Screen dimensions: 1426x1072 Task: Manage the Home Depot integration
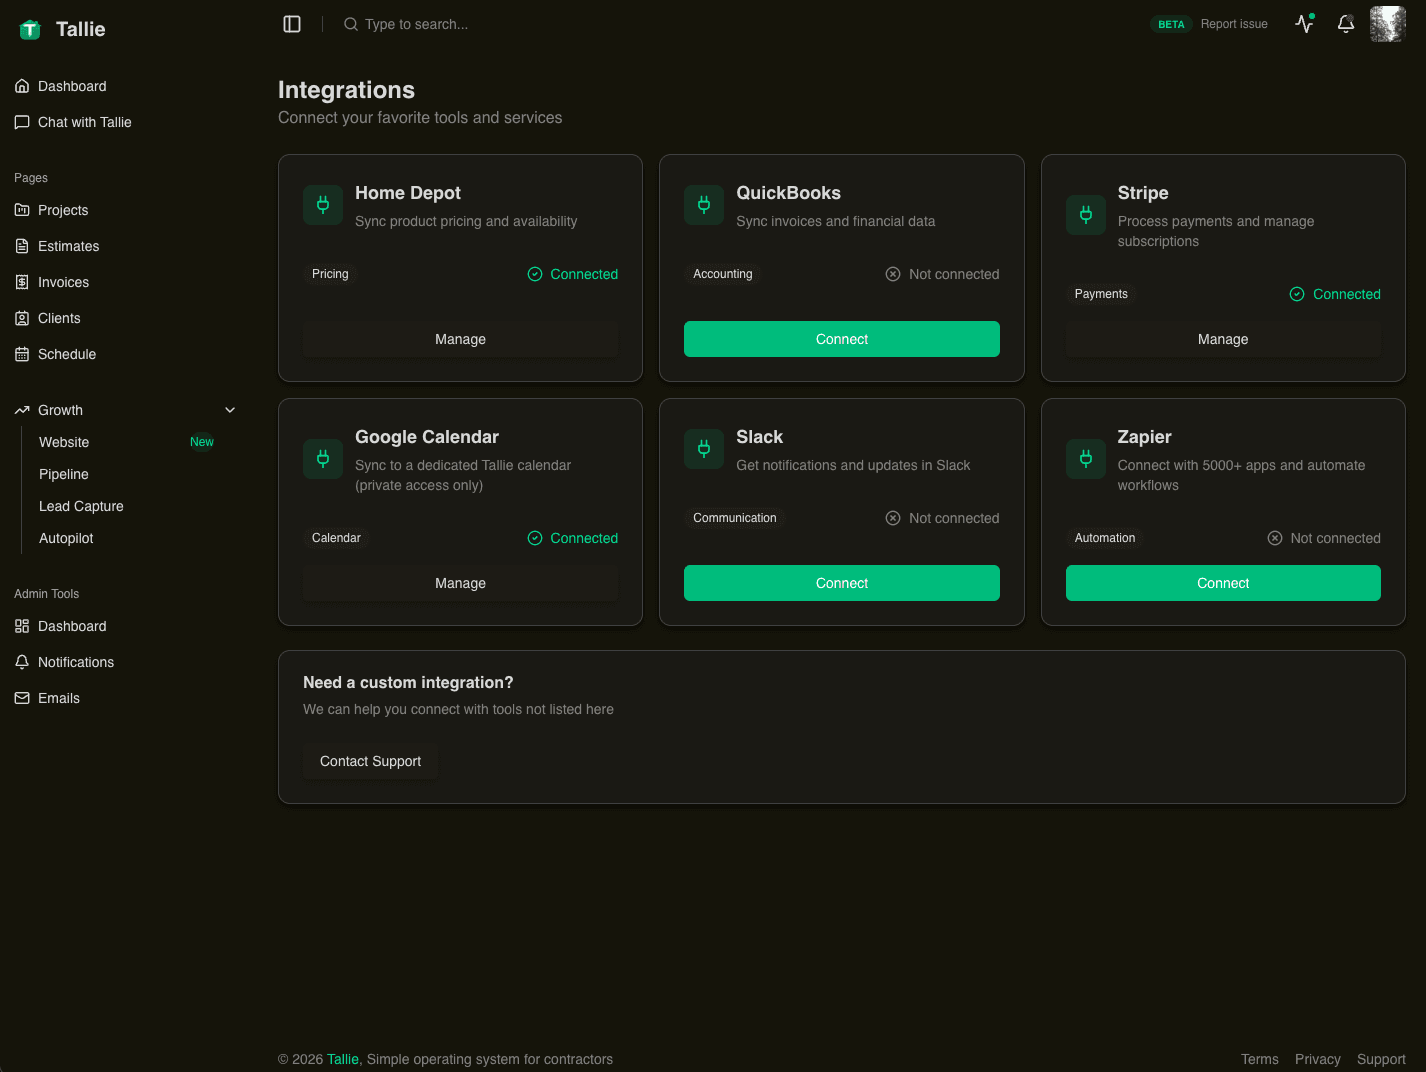pos(460,339)
